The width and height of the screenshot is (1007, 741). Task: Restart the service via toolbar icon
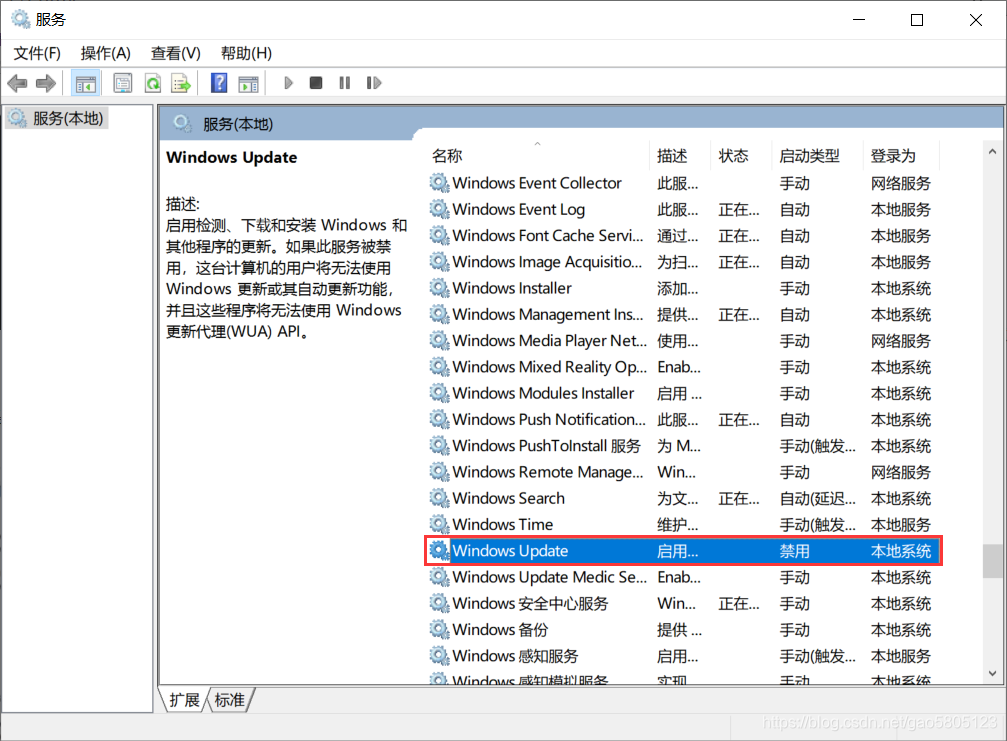pos(373,83)
